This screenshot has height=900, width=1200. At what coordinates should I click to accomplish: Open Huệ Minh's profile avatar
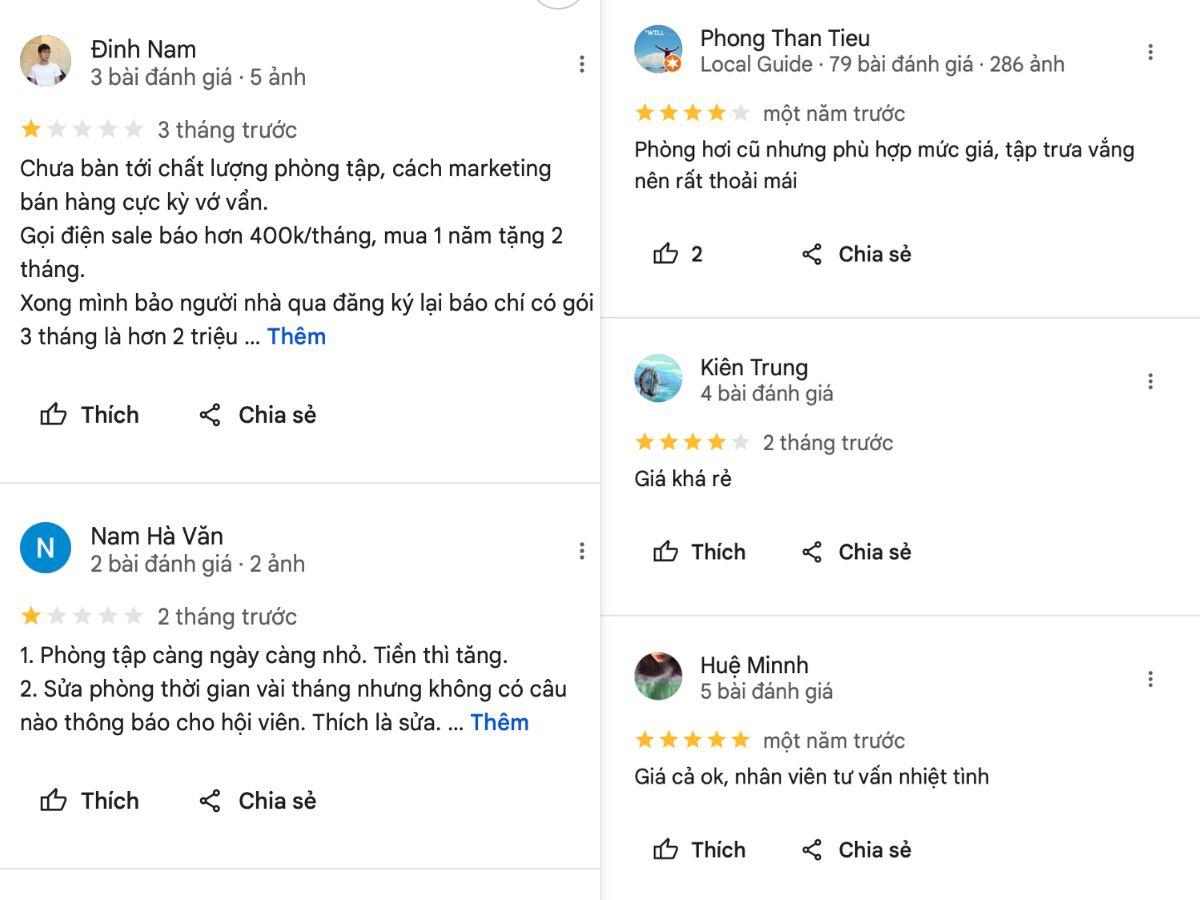658,677
